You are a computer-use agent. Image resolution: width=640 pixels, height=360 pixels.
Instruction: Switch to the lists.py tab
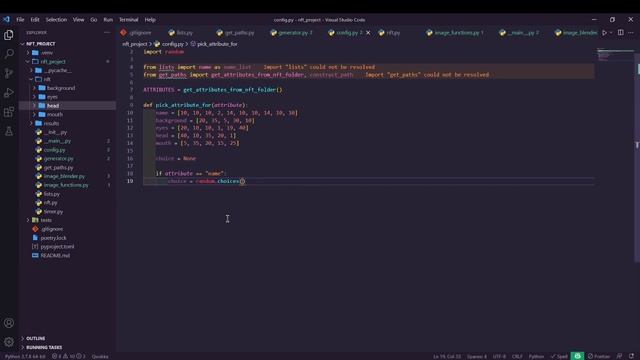[x=181, y=33]
